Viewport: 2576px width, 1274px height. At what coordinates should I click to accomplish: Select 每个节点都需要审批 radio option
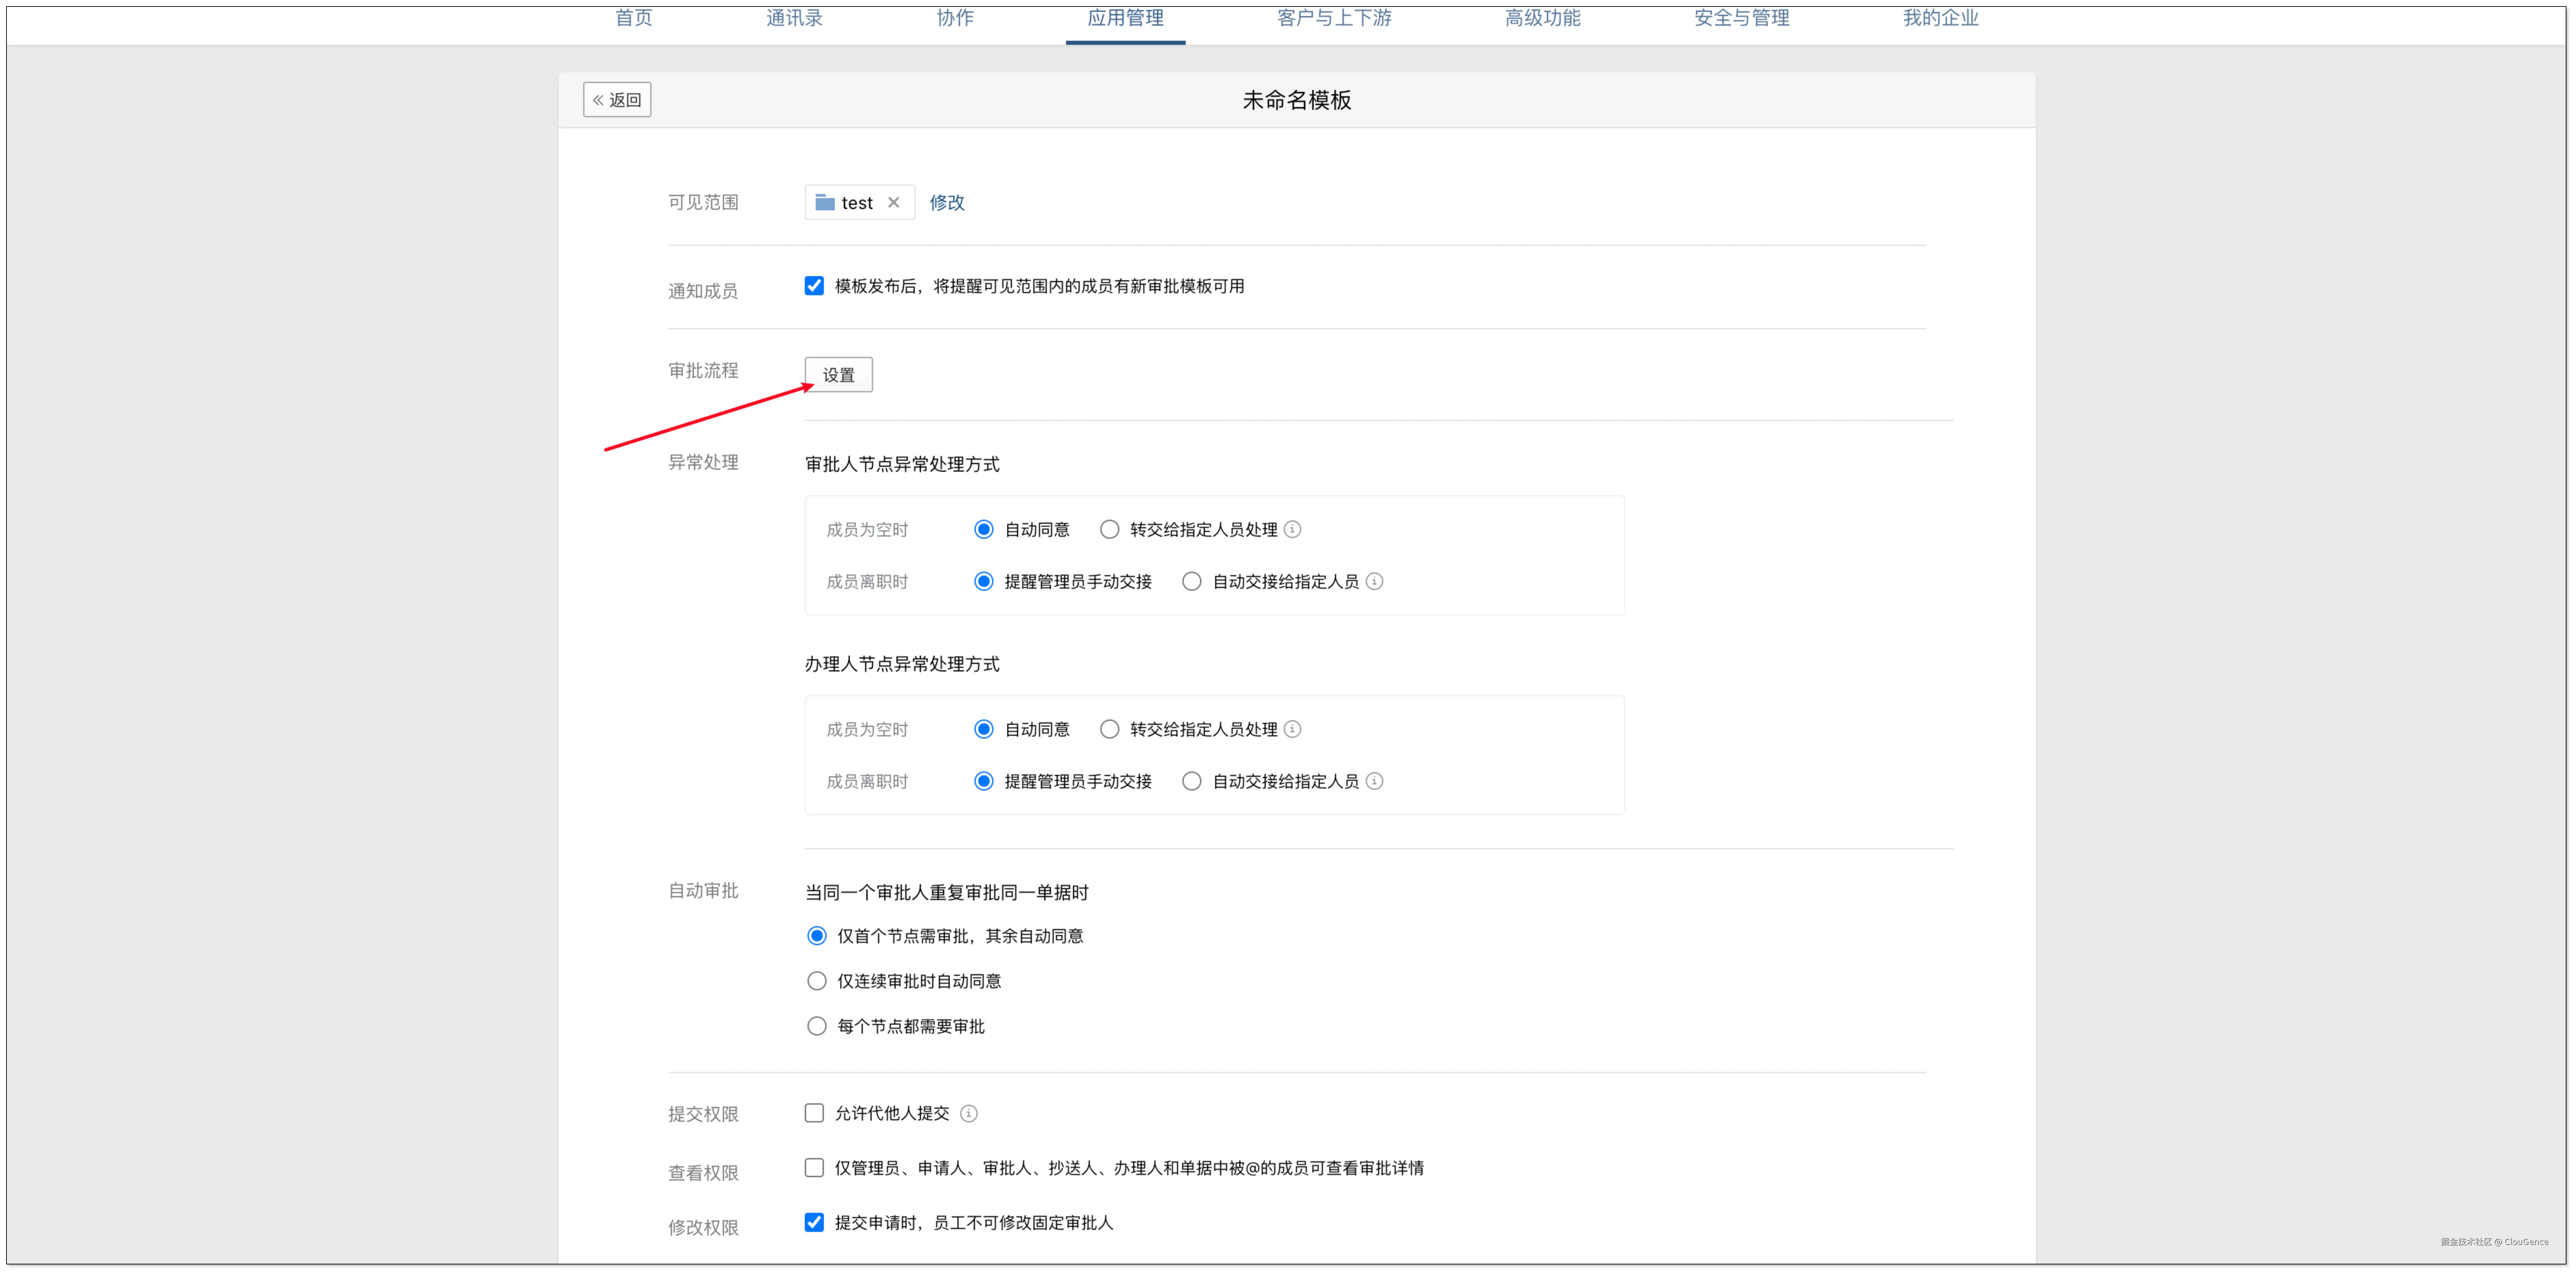pyautogui.click(x=817, y=1026)
